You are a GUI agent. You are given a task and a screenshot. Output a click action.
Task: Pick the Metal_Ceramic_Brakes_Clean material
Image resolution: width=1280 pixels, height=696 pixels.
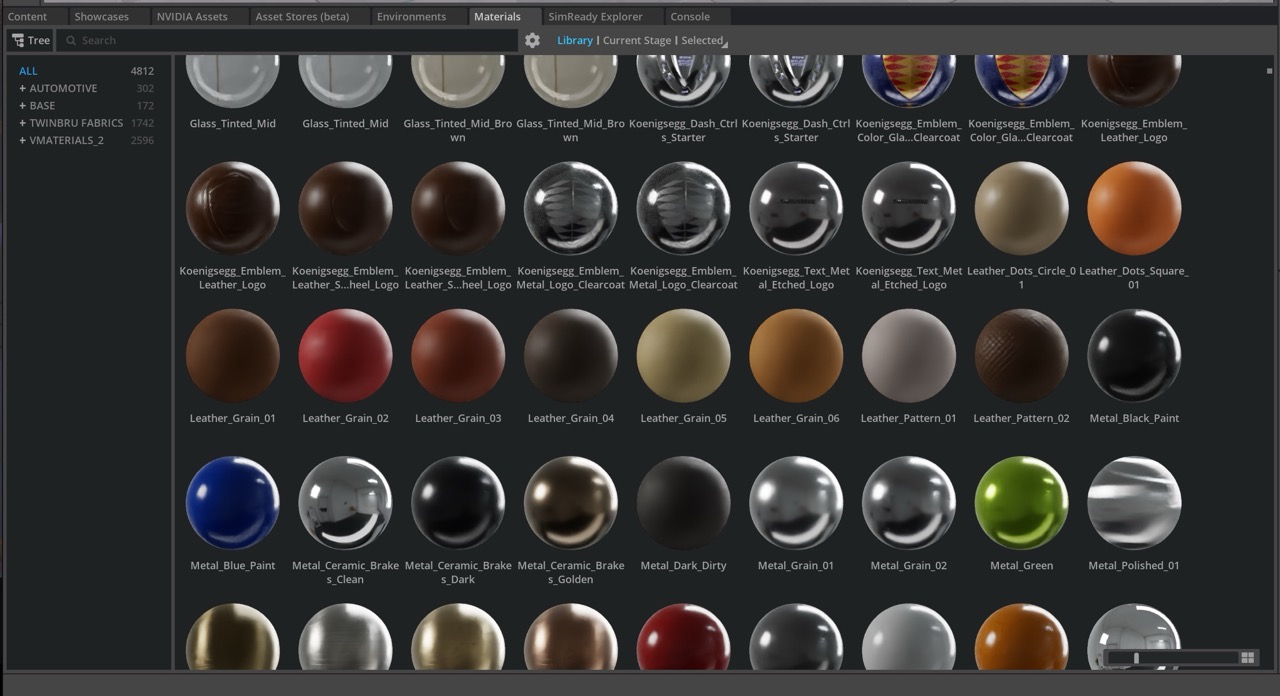click(345, 503)
